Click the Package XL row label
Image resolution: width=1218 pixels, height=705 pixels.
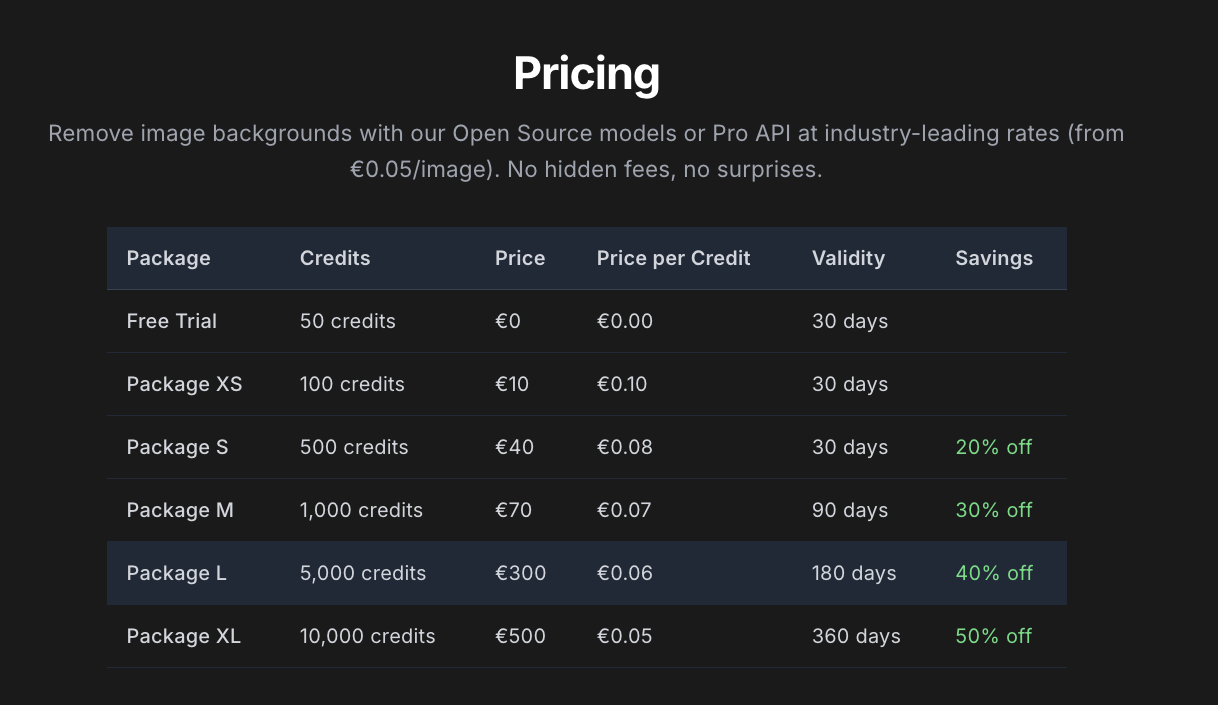(x=183, y=636)
